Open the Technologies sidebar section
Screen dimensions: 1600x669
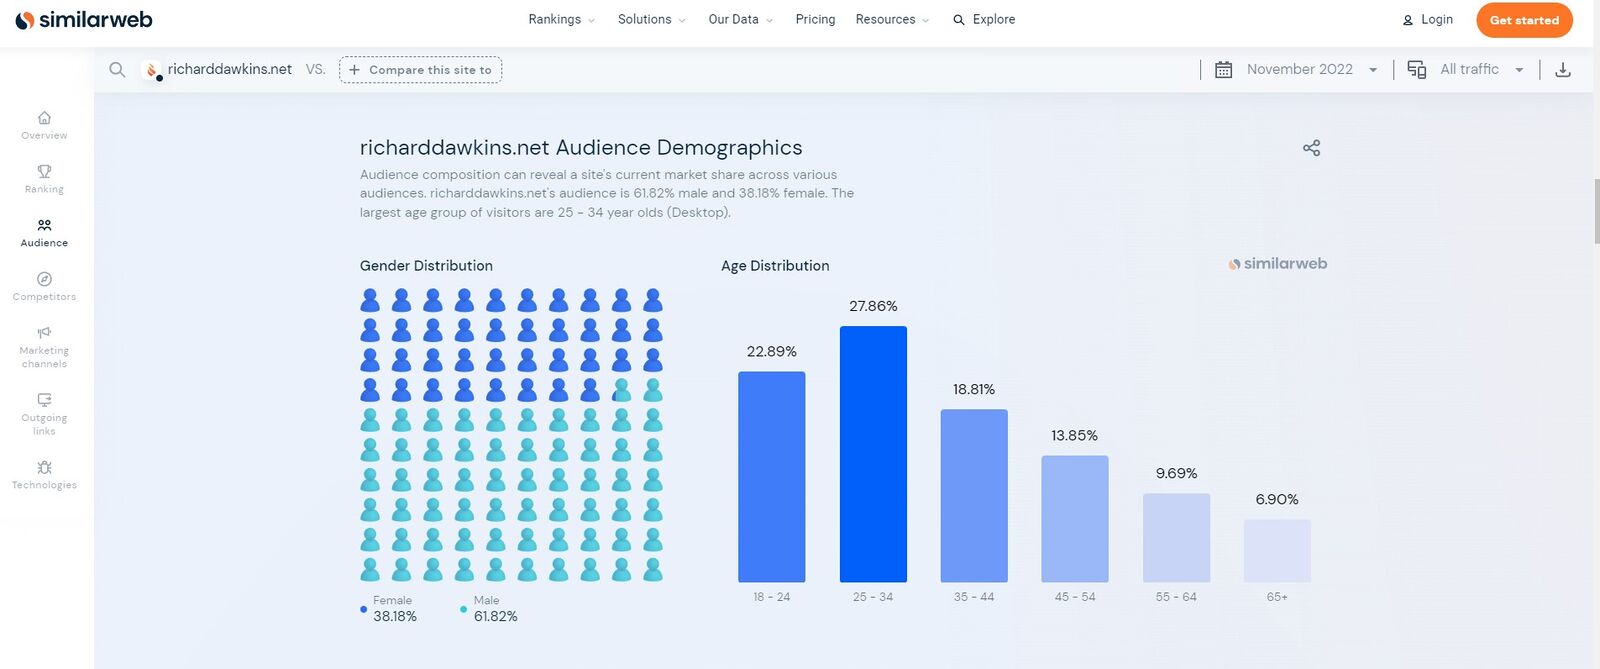pos(44,474)
